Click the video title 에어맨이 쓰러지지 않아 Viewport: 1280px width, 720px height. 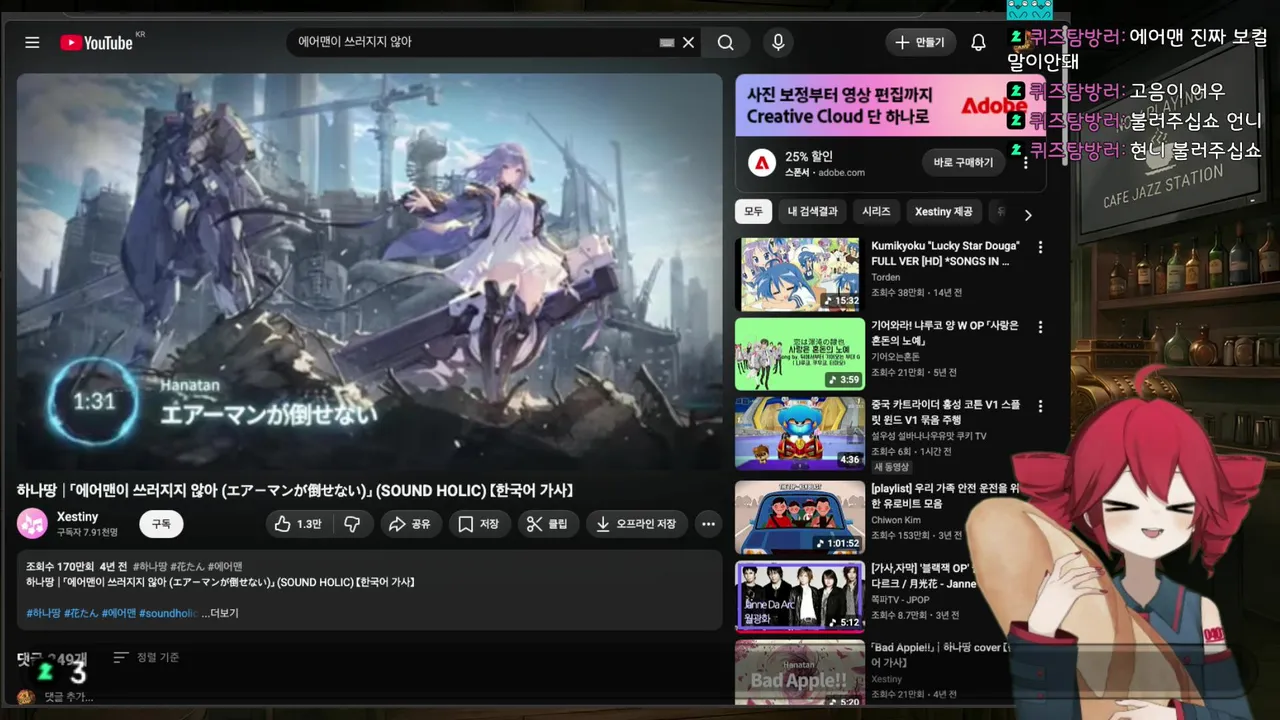tap(294, 490)
